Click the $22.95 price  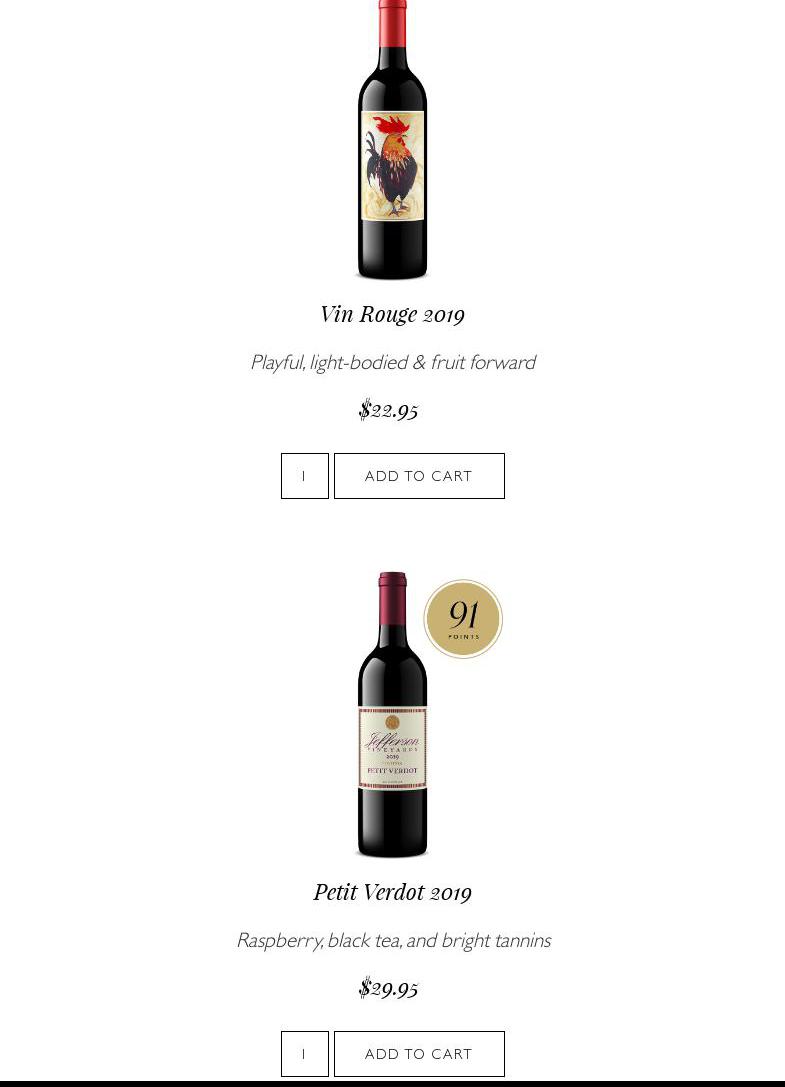coord(388,410)
